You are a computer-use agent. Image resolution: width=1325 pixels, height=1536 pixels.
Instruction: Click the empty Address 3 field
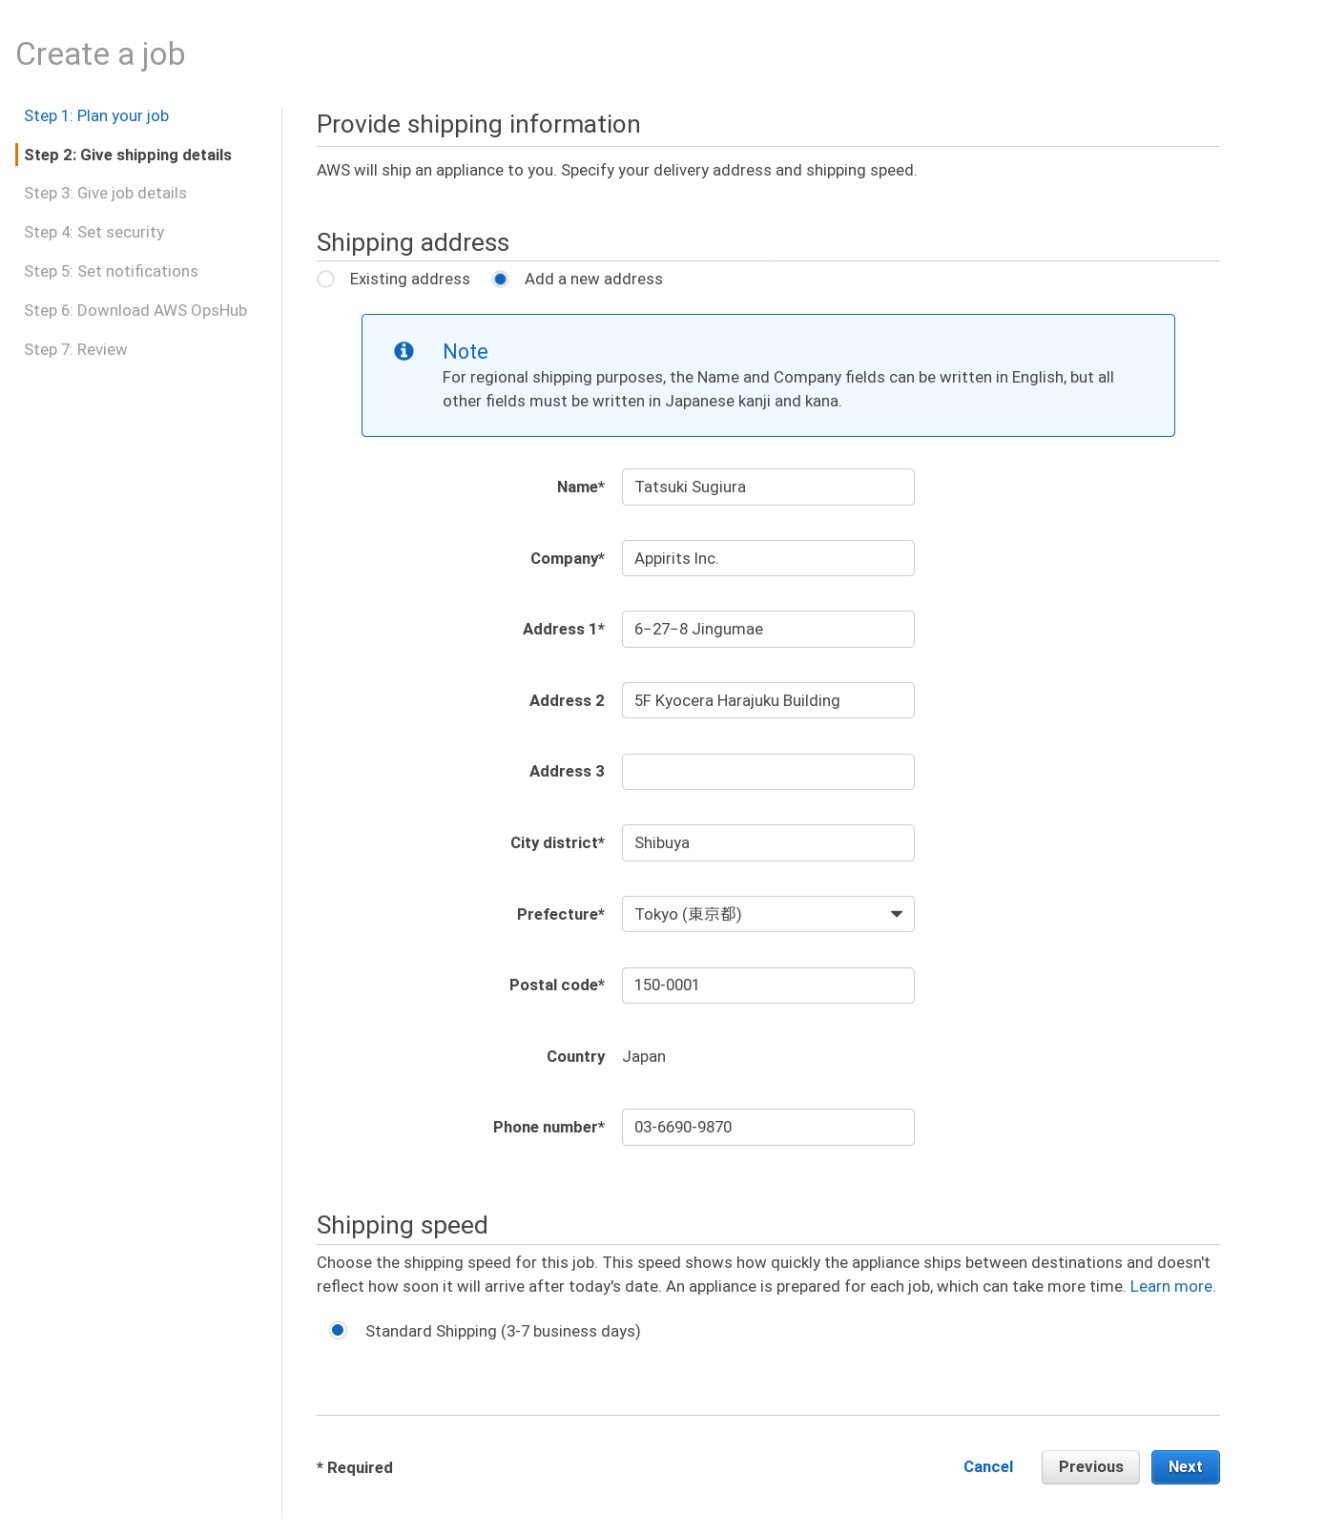[x=767, y=771]
